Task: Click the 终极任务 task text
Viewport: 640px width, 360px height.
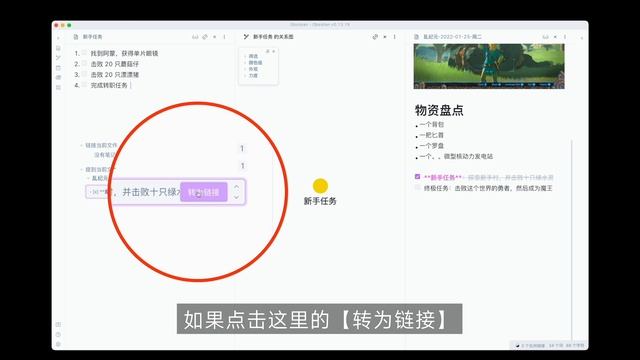Action: (x=488, y=188)
